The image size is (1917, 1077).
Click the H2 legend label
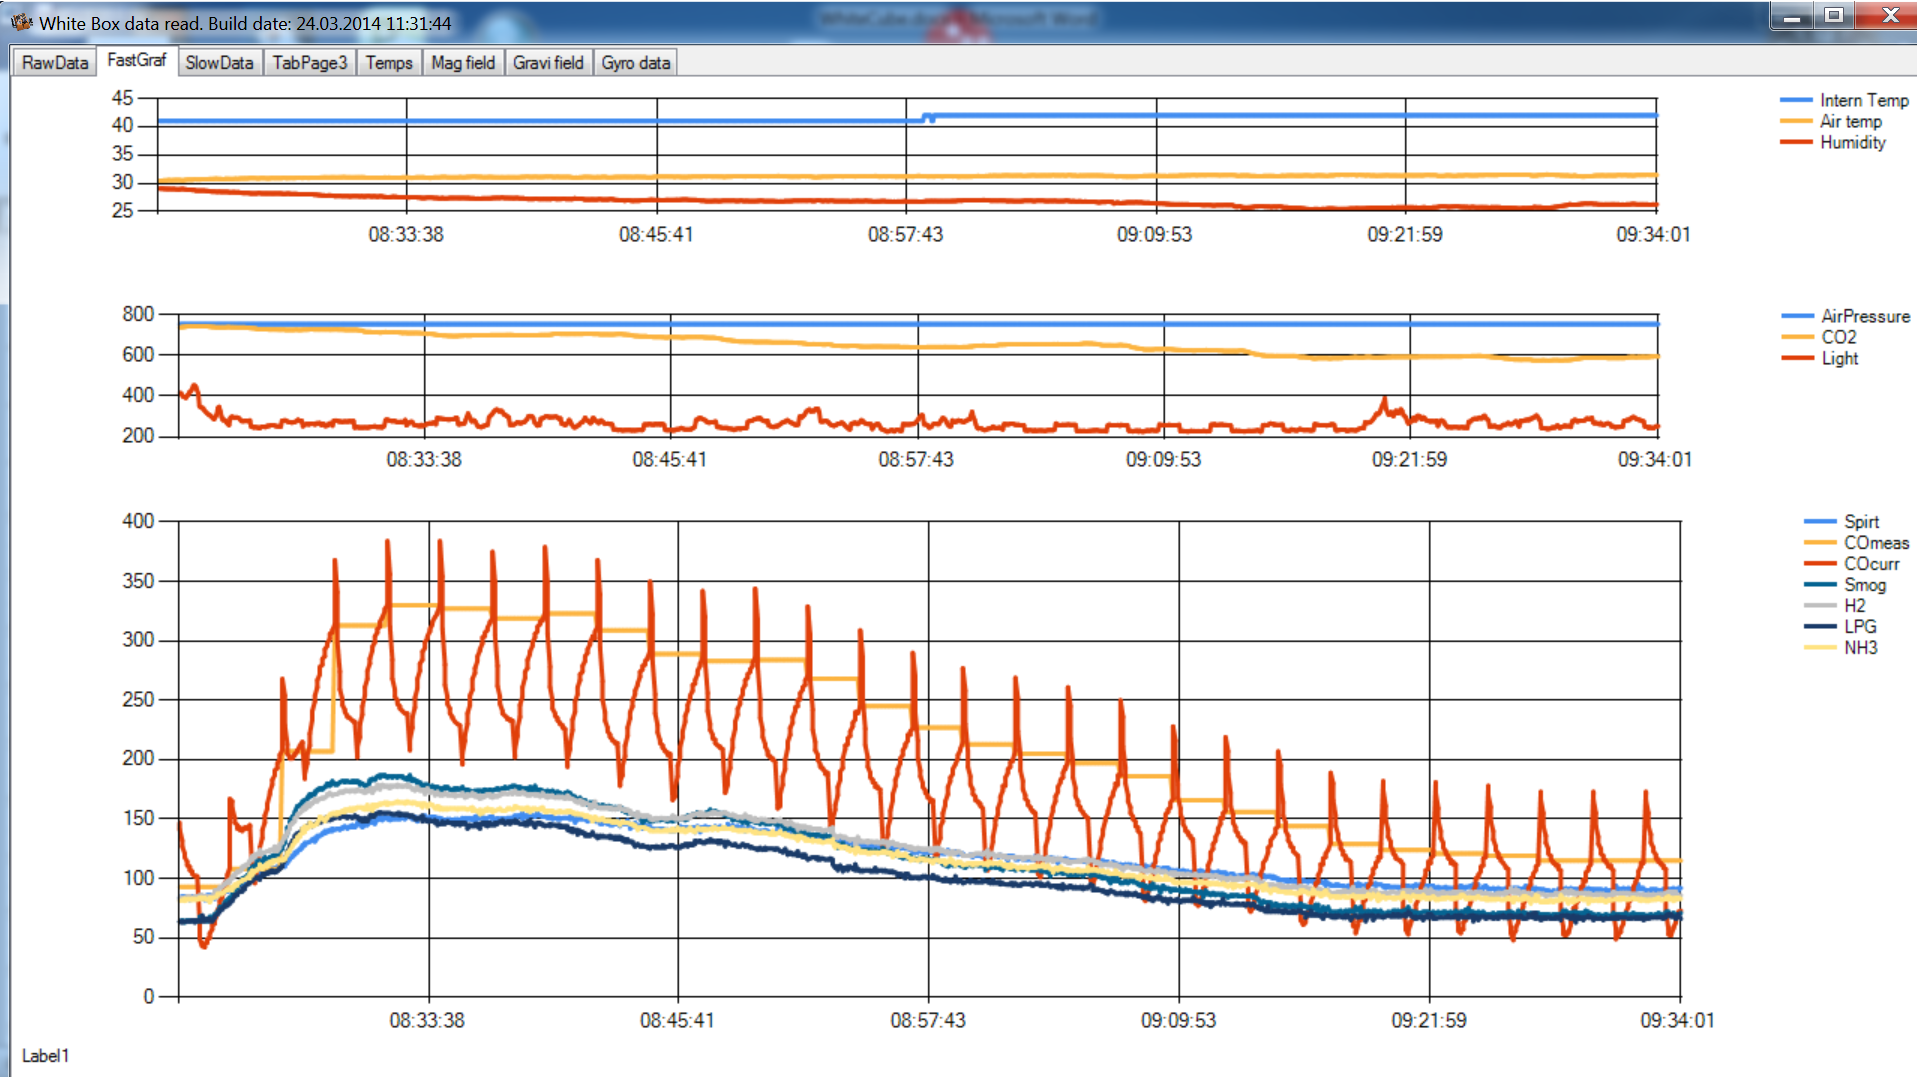click(1855, 605)
